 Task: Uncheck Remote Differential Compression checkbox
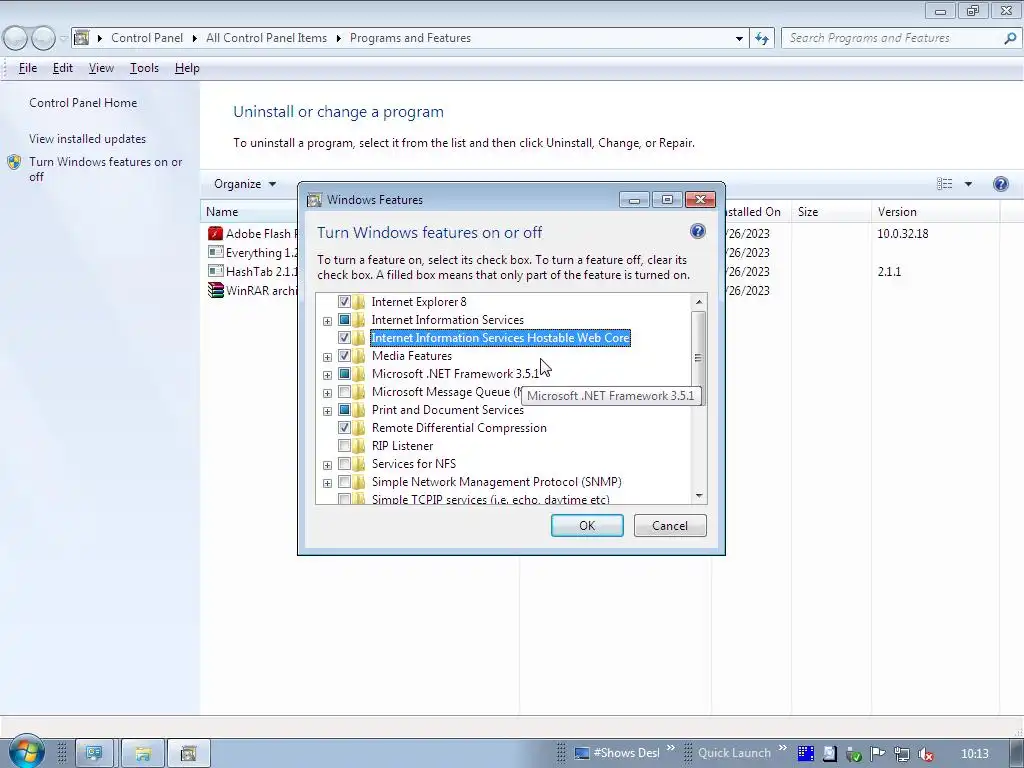[x=344, y=428]
